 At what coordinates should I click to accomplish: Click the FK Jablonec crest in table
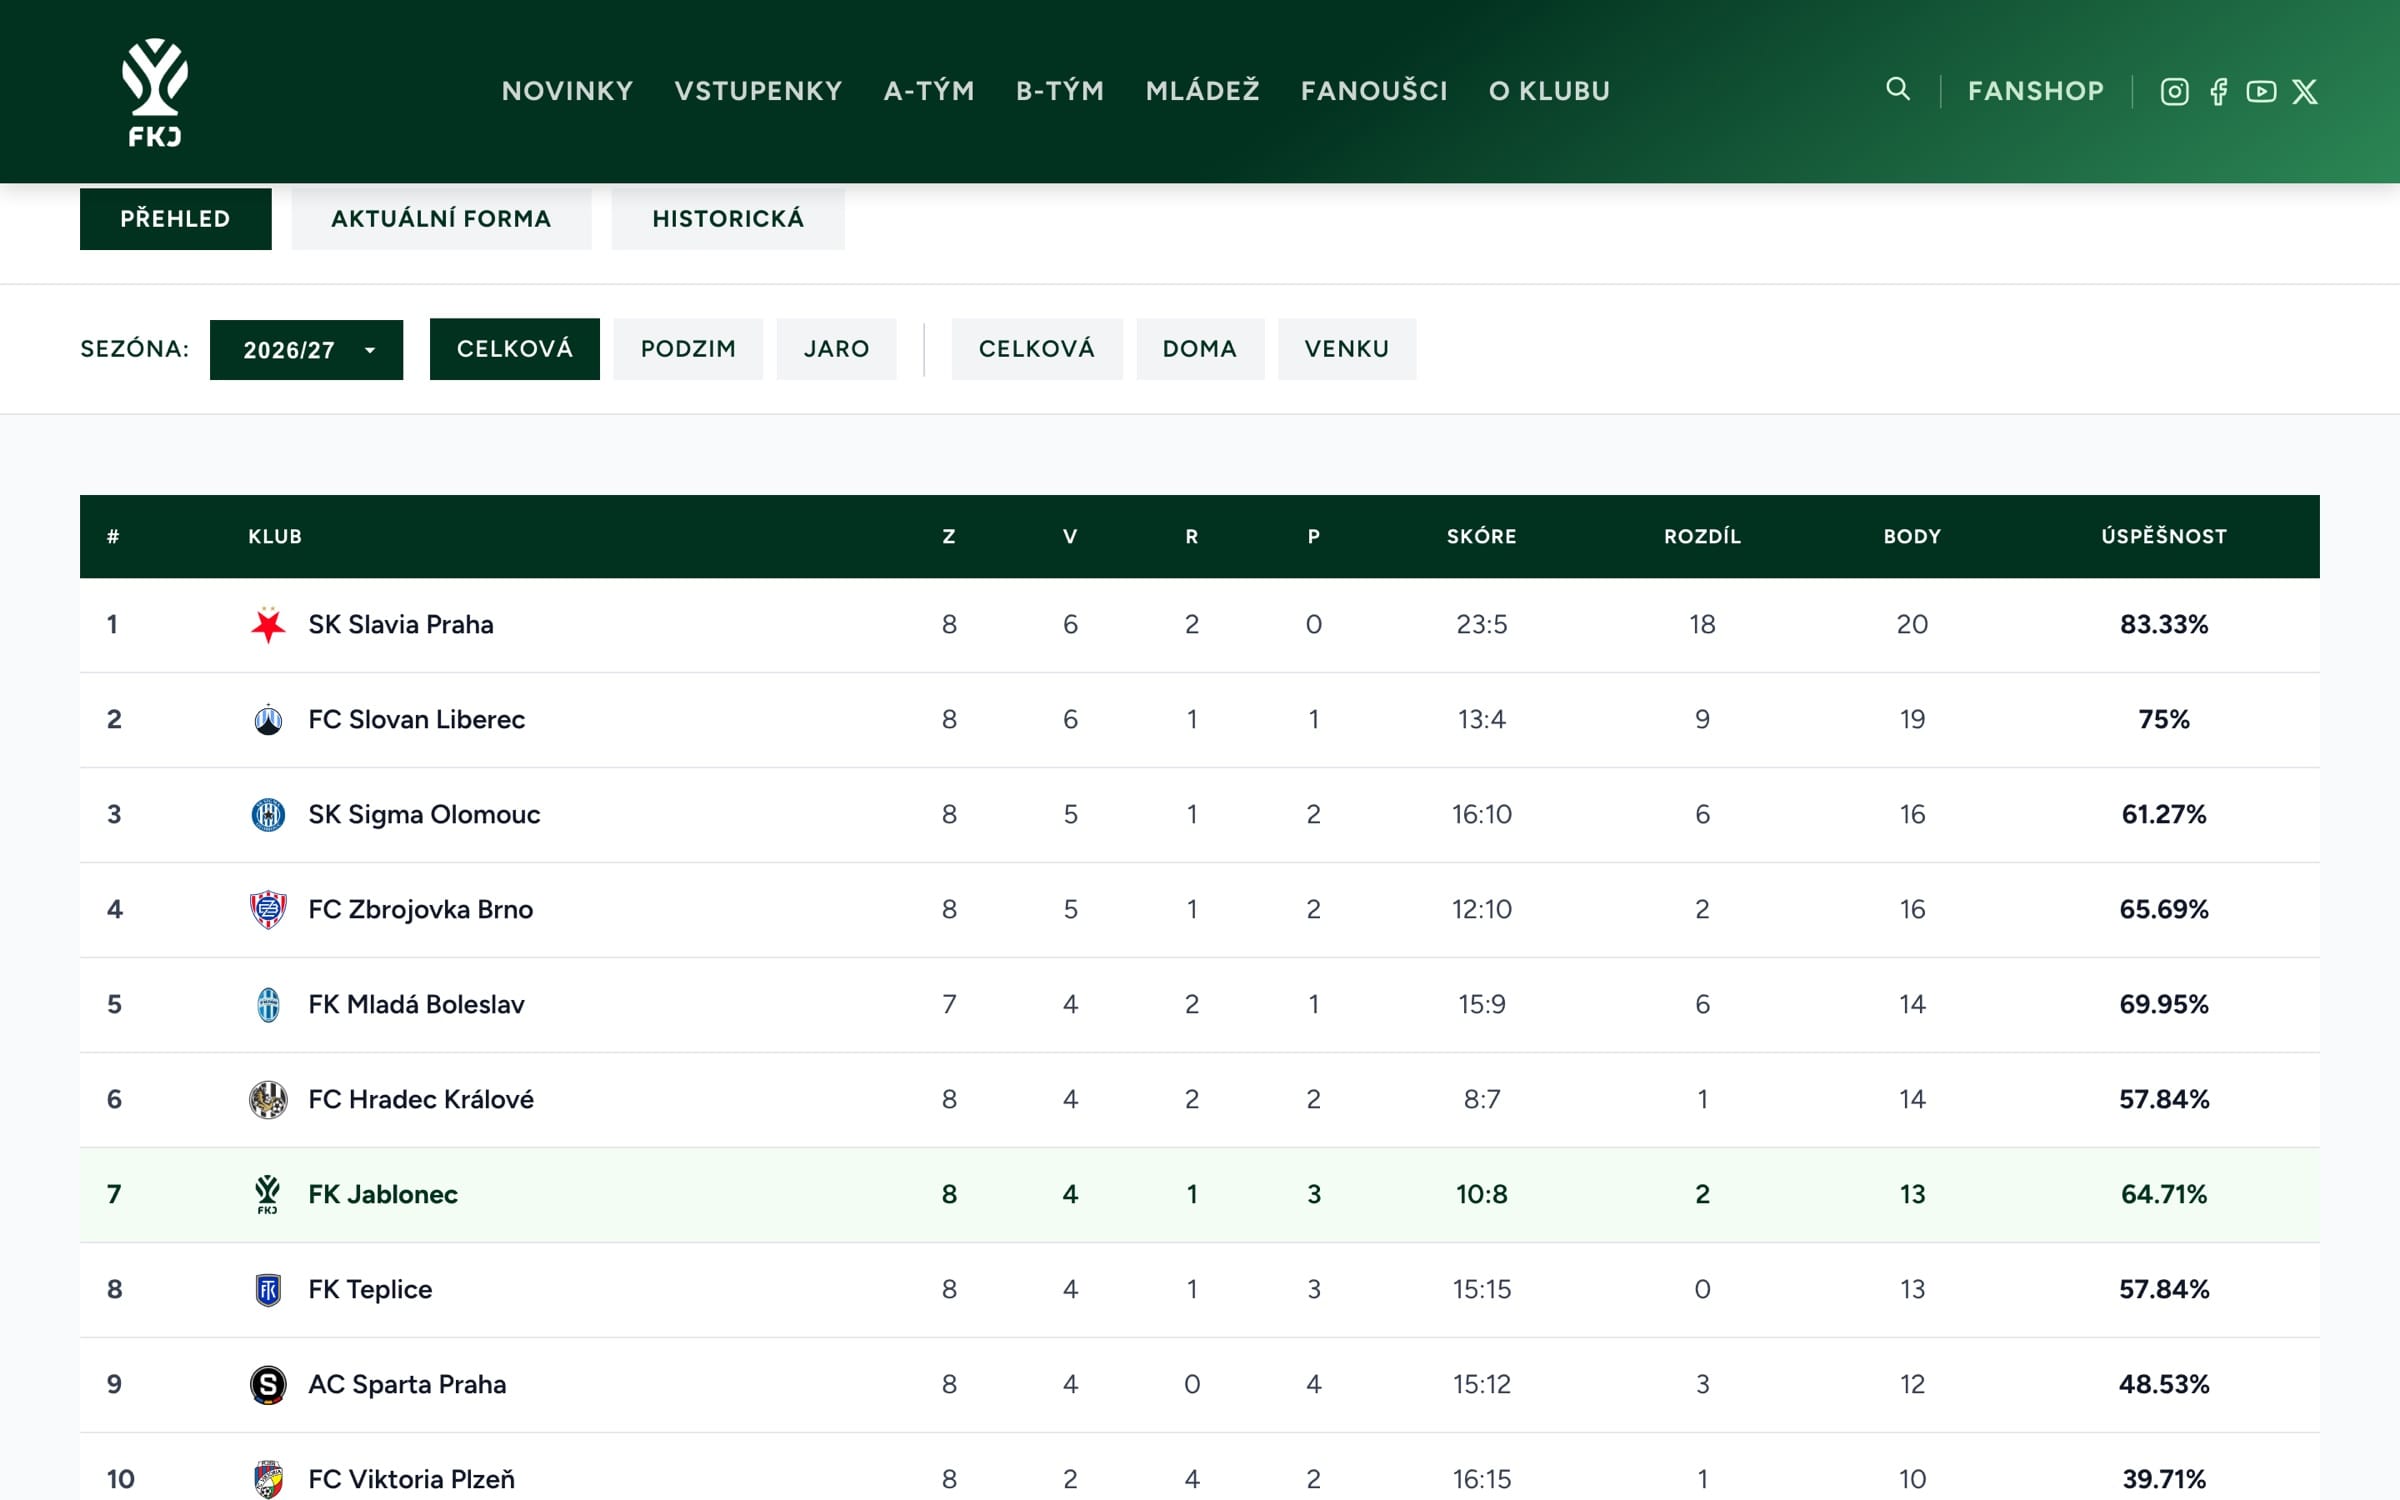(x=268, y=1194)
